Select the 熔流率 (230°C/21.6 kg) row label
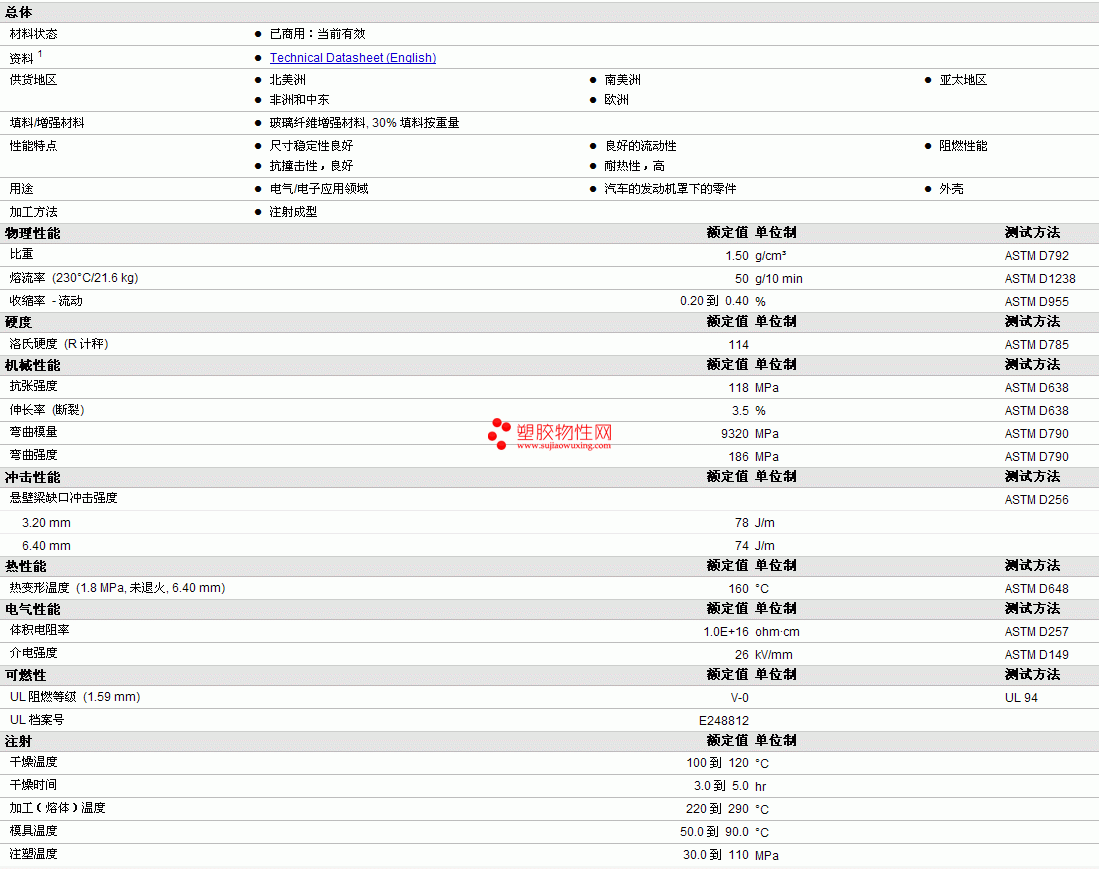 (74, 278)
